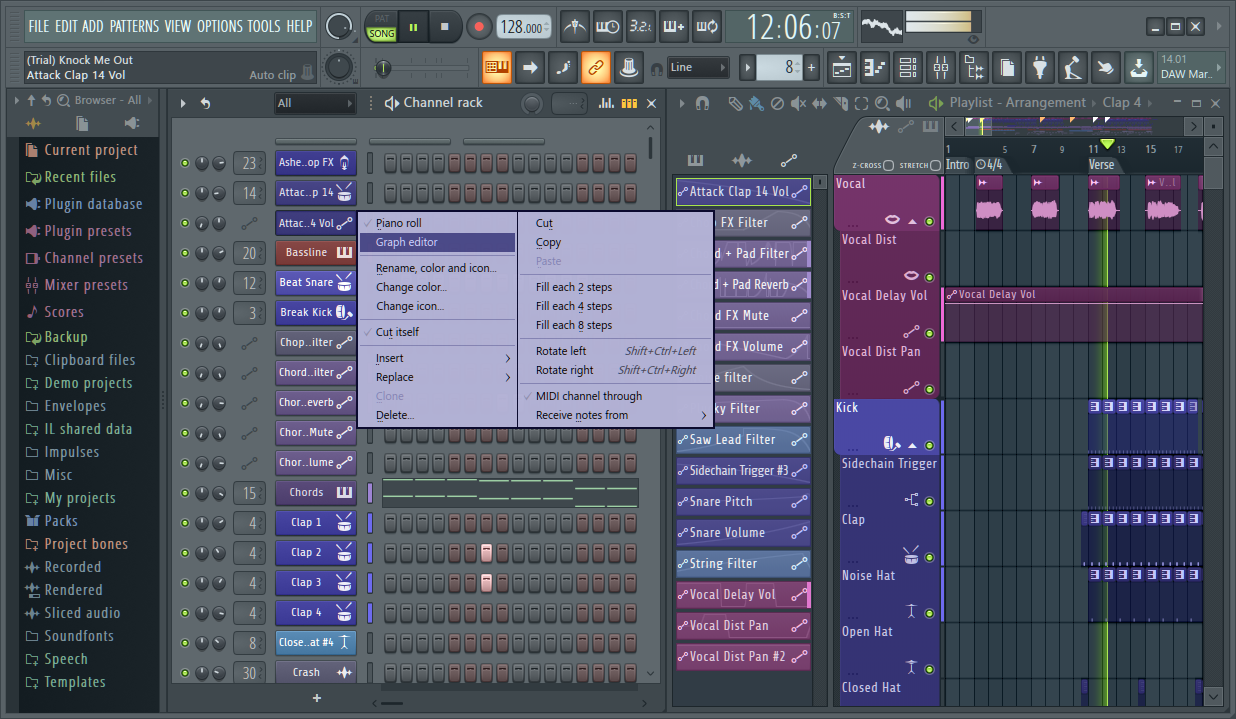Enable wait for input before recording
The width and height of the screenshot is (1236, 719).
click(x=607, y=27)
